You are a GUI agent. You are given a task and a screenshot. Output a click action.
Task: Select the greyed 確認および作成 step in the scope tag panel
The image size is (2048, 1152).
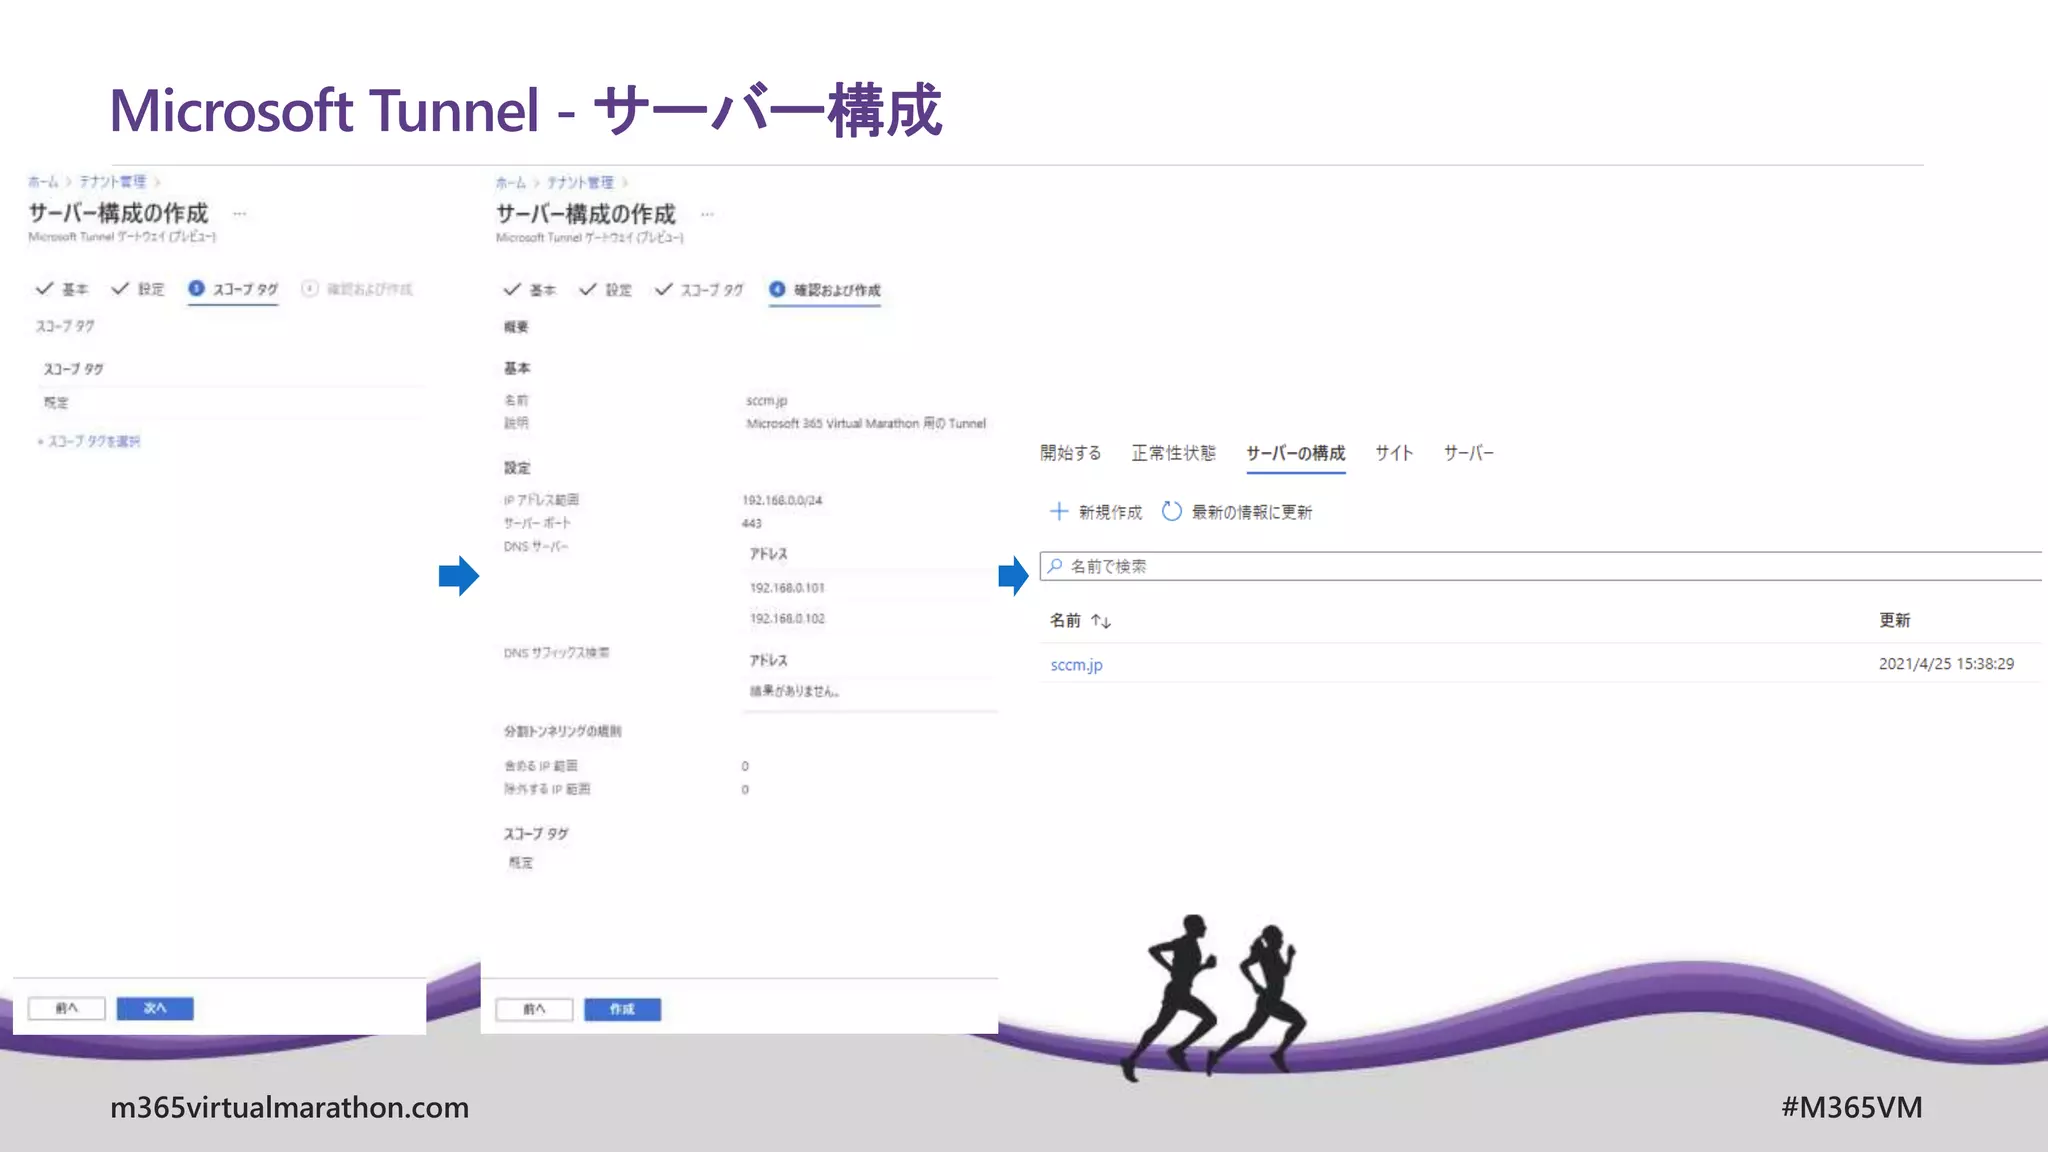pyautogui.click(x=357, y=289)
